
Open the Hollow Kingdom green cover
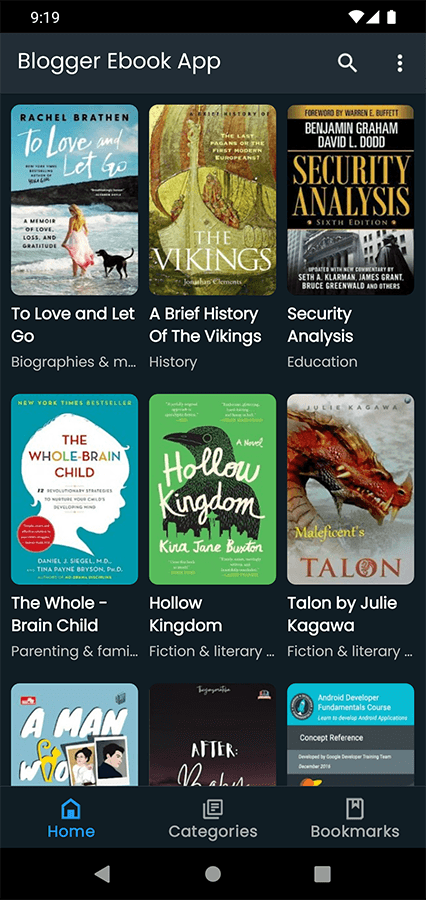point(212,489)
